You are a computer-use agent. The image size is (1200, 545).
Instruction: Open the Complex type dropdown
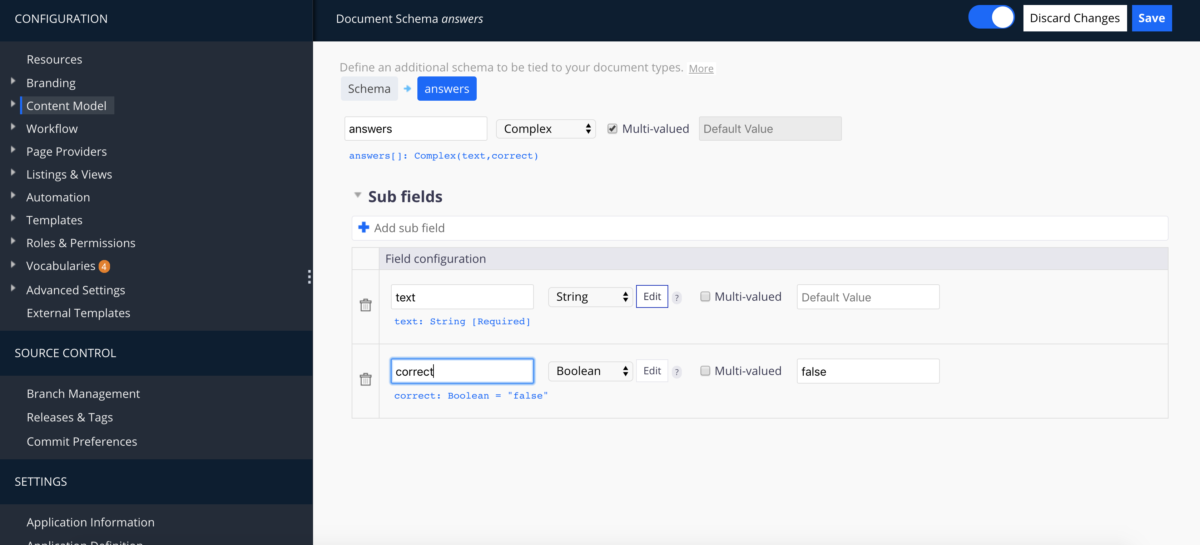click(x=546, y=129)
